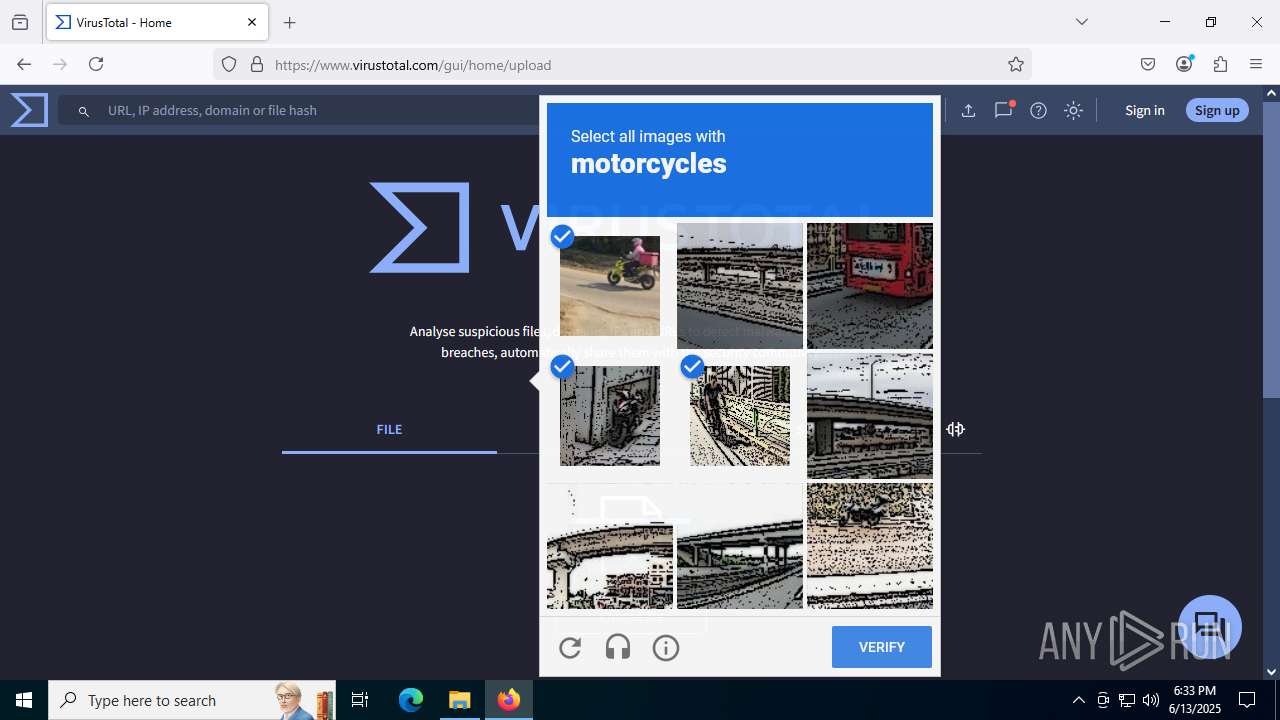This screenshot has height=720, width=1280.
Task: Click the upload file icon in header
Action: click(x=968, y=111)
